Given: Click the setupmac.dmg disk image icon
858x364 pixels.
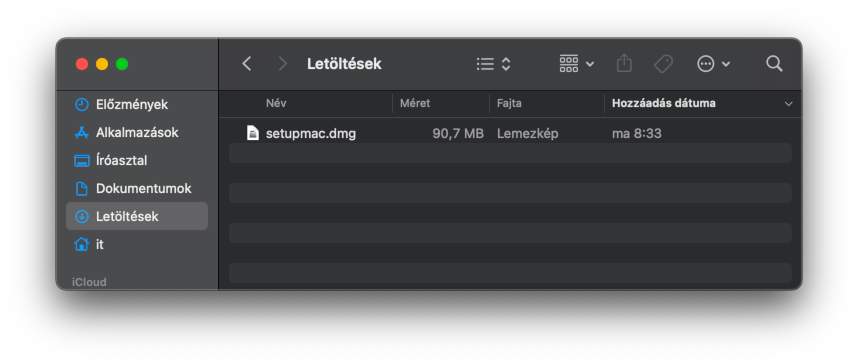Looking at the screenshot, I should pos(252,133).
